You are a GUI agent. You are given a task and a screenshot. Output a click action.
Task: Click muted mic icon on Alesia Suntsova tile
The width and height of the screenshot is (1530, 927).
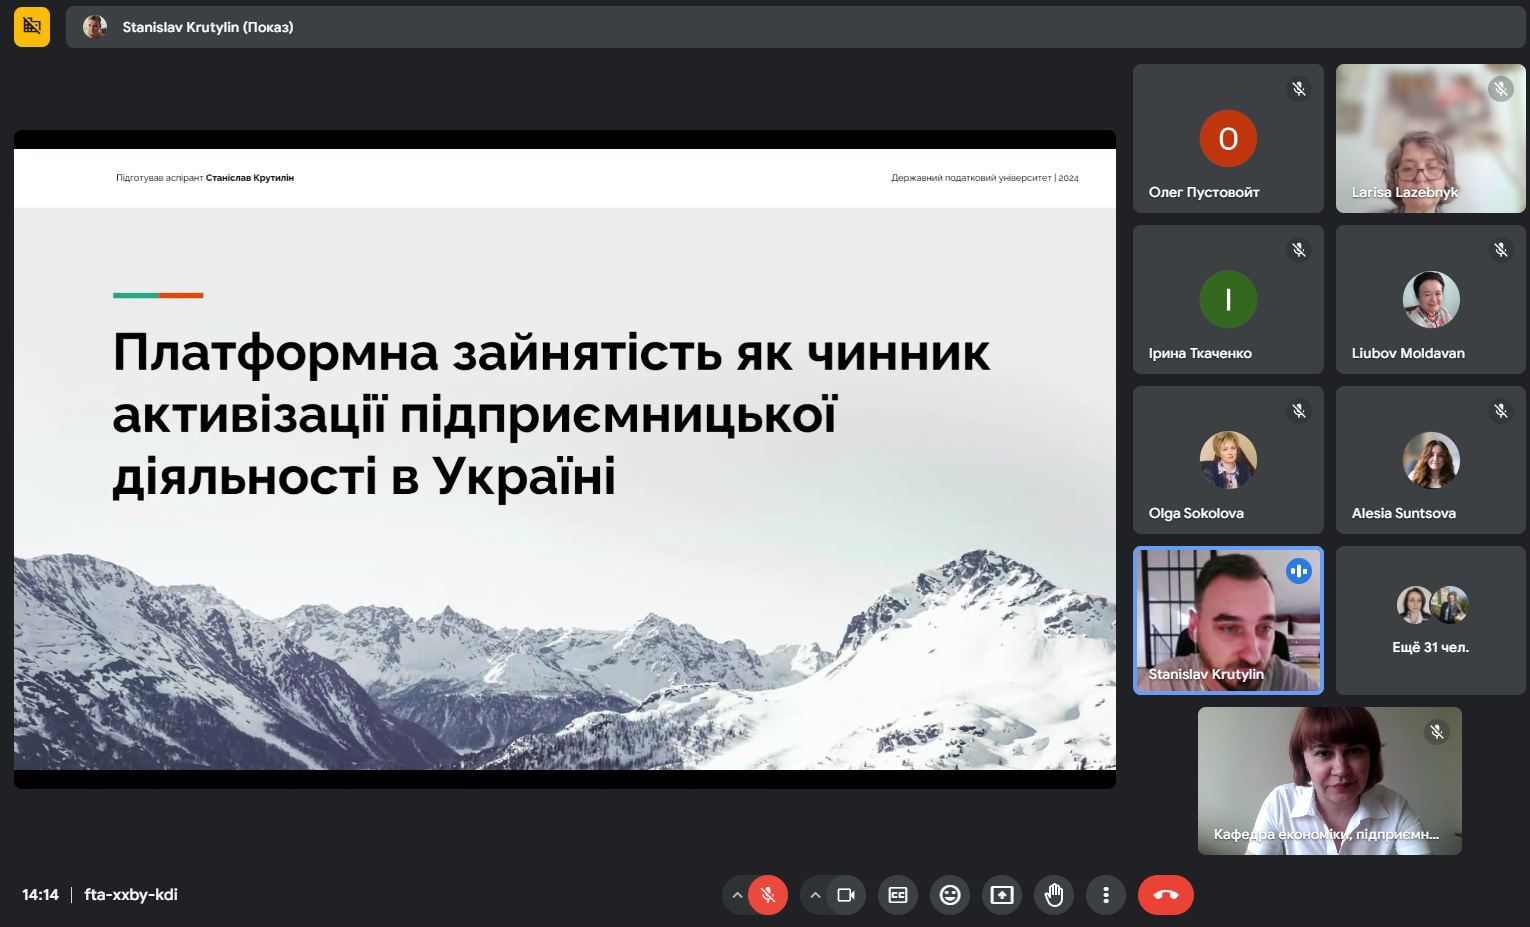click(1500, 410)
